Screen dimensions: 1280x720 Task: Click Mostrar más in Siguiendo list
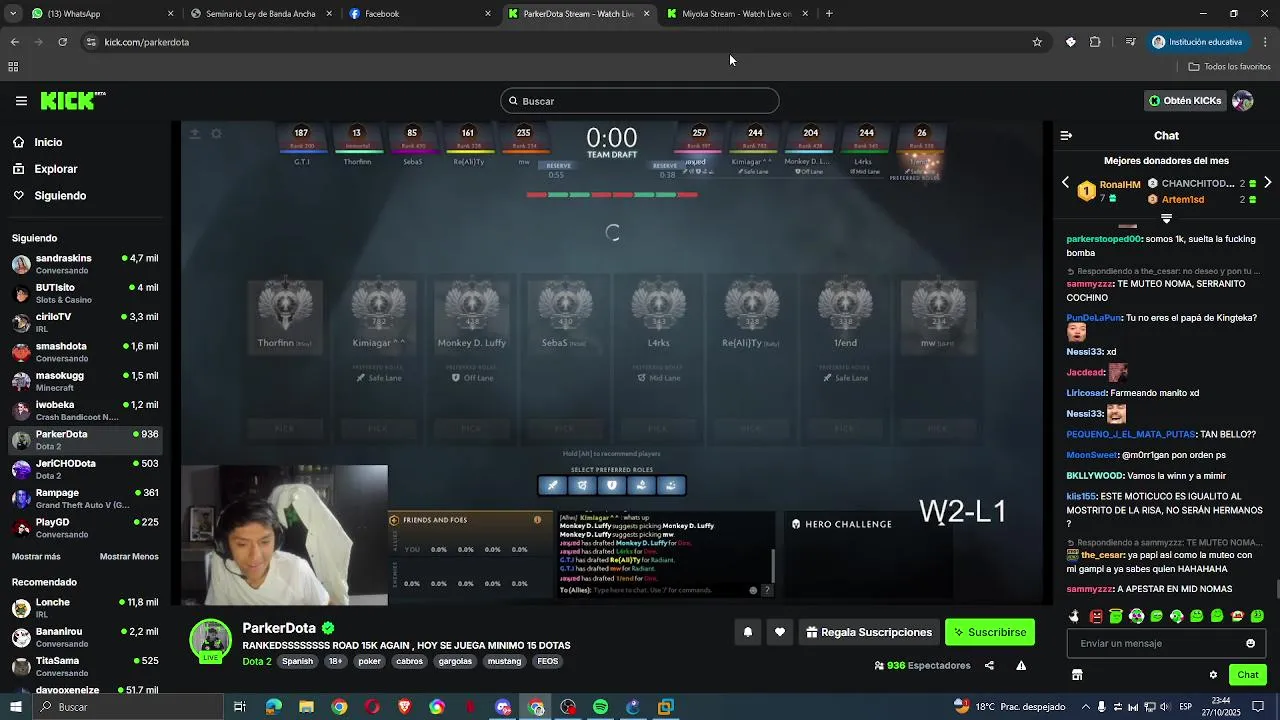[x=36, y=556]
